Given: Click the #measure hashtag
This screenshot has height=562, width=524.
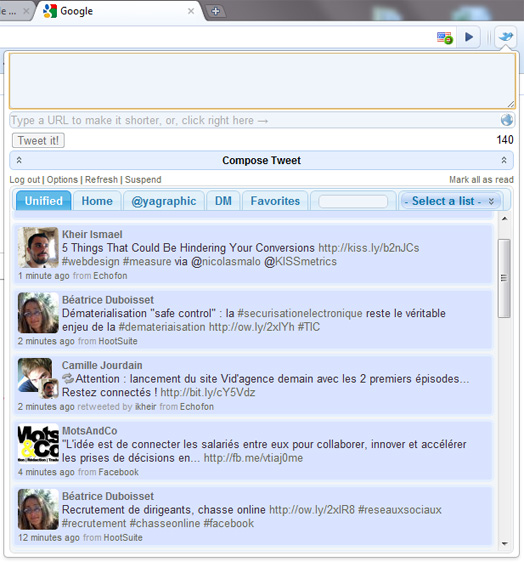Looking at the screenshot, I should 147,261.
